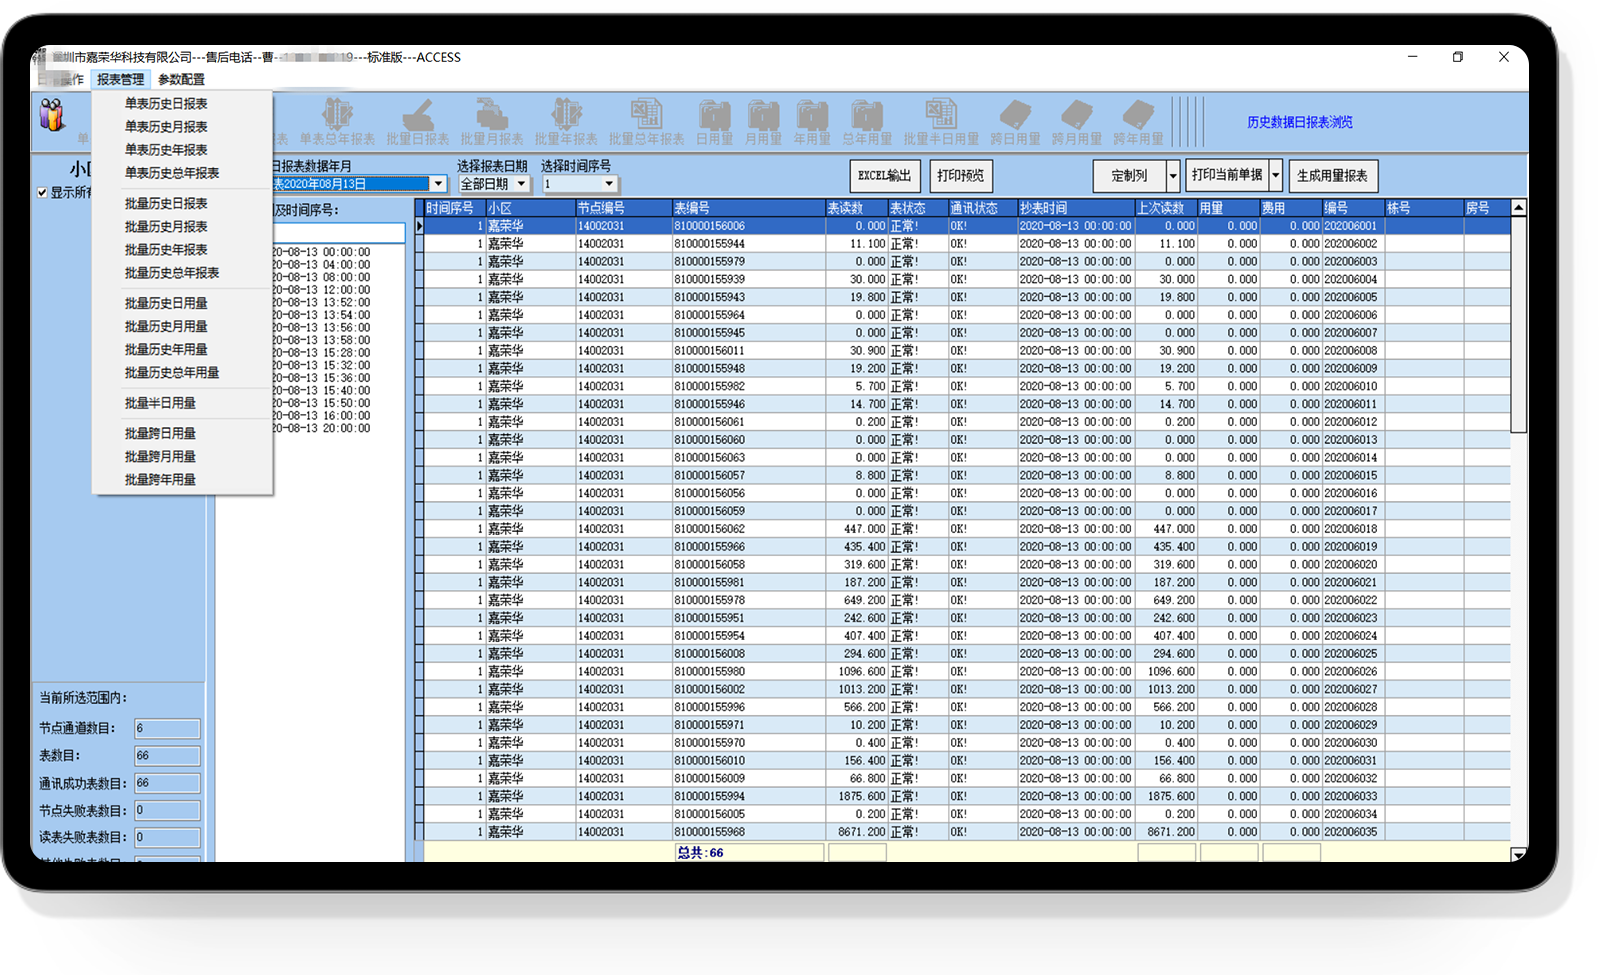Select time entry 20-08-13 04:00:00
The image size is (1599, 975).
(x=321, y=265)
